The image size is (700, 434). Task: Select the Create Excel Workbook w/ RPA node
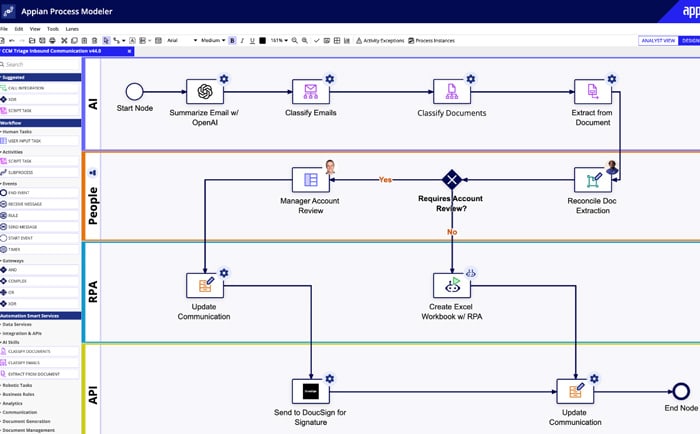(452, 285)
